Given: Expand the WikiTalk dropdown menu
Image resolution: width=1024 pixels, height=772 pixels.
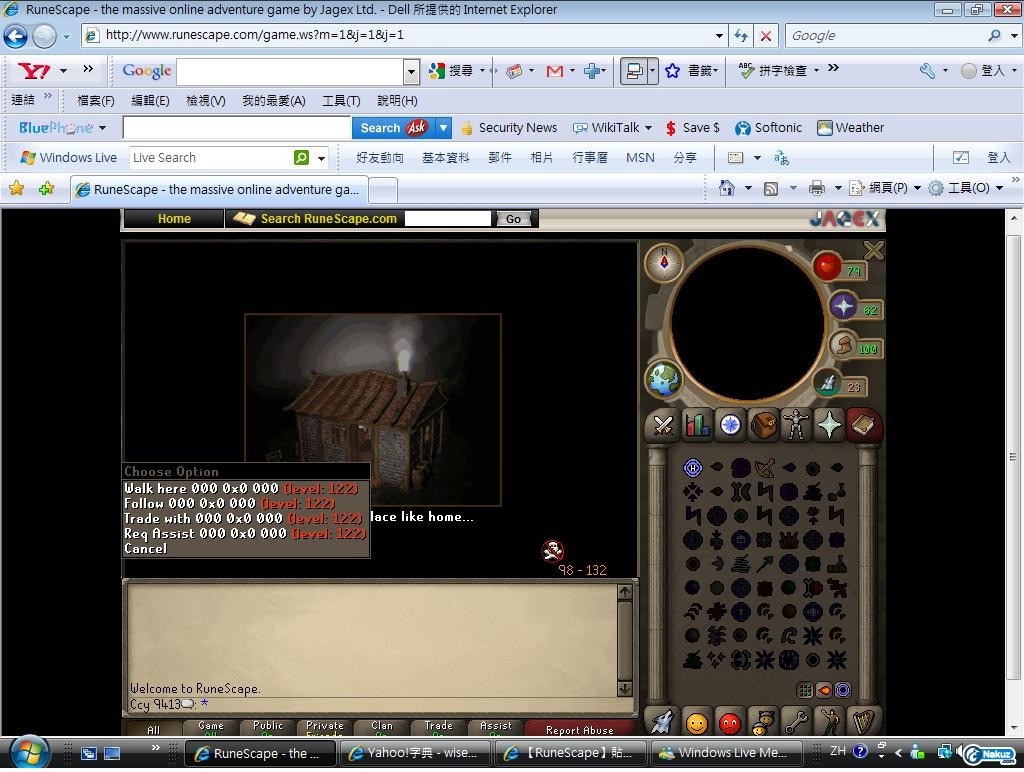Looking at the screenshot, I should tap(648, 128).
